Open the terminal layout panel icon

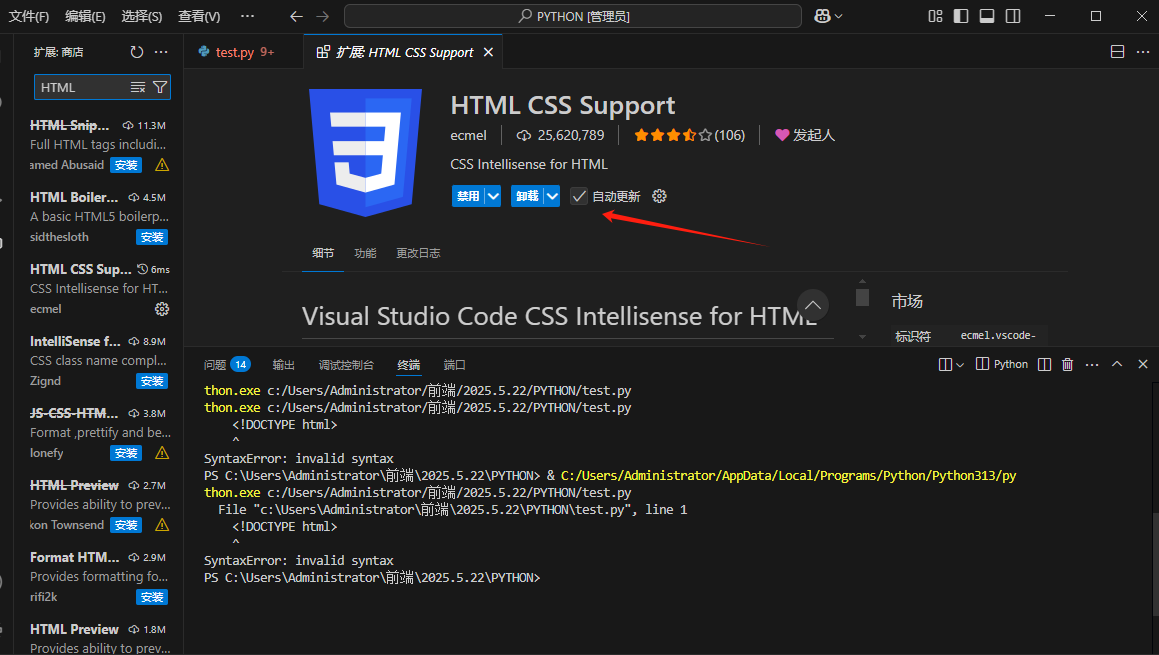click(x=945, y=364)
